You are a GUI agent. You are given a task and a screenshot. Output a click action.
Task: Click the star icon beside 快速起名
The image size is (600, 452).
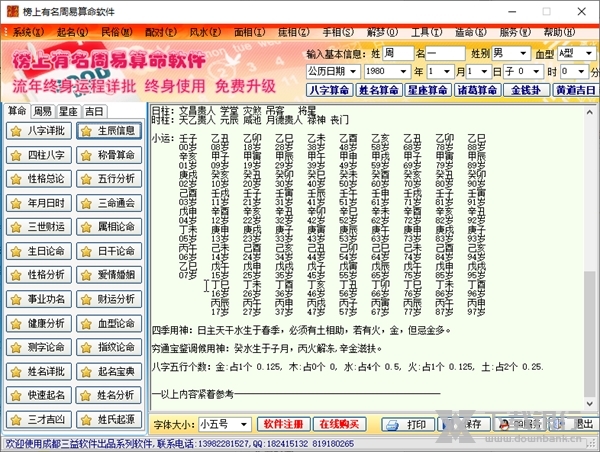click(x=16, y=395)
